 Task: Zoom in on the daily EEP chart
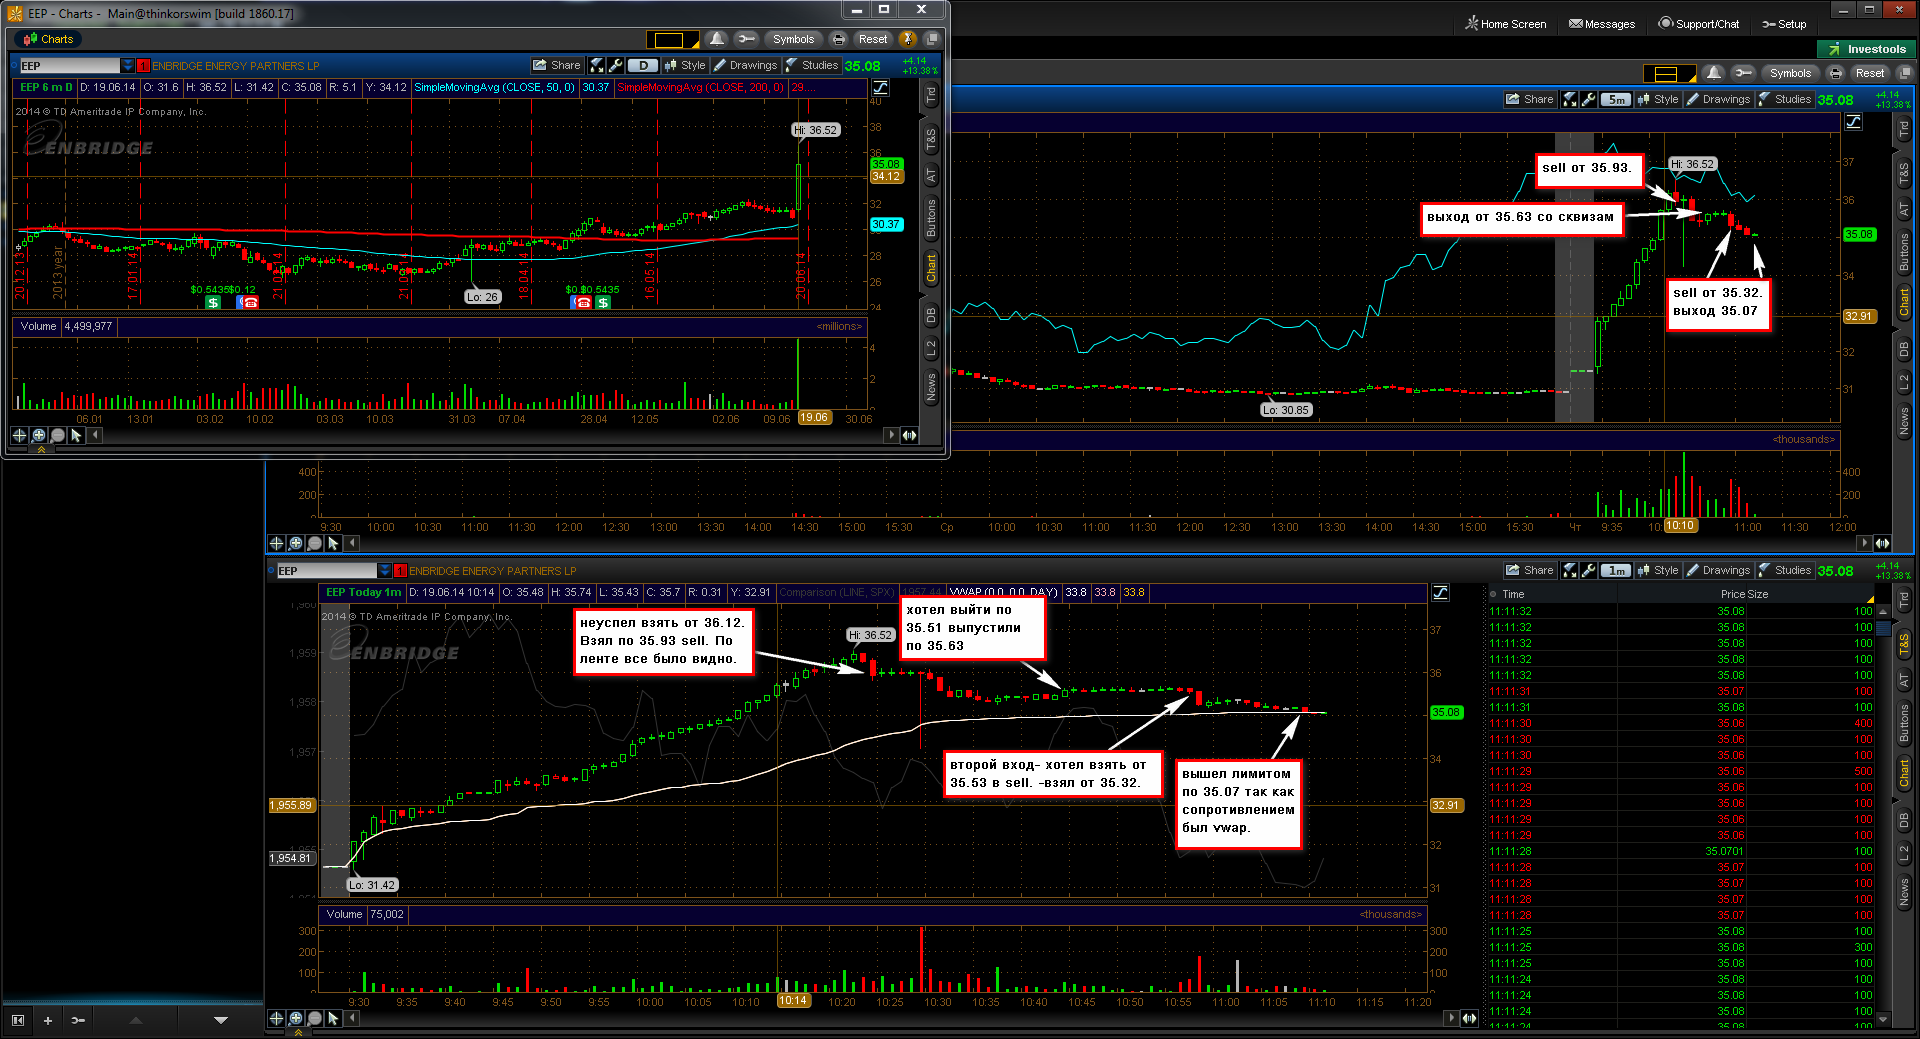(39, 435)
